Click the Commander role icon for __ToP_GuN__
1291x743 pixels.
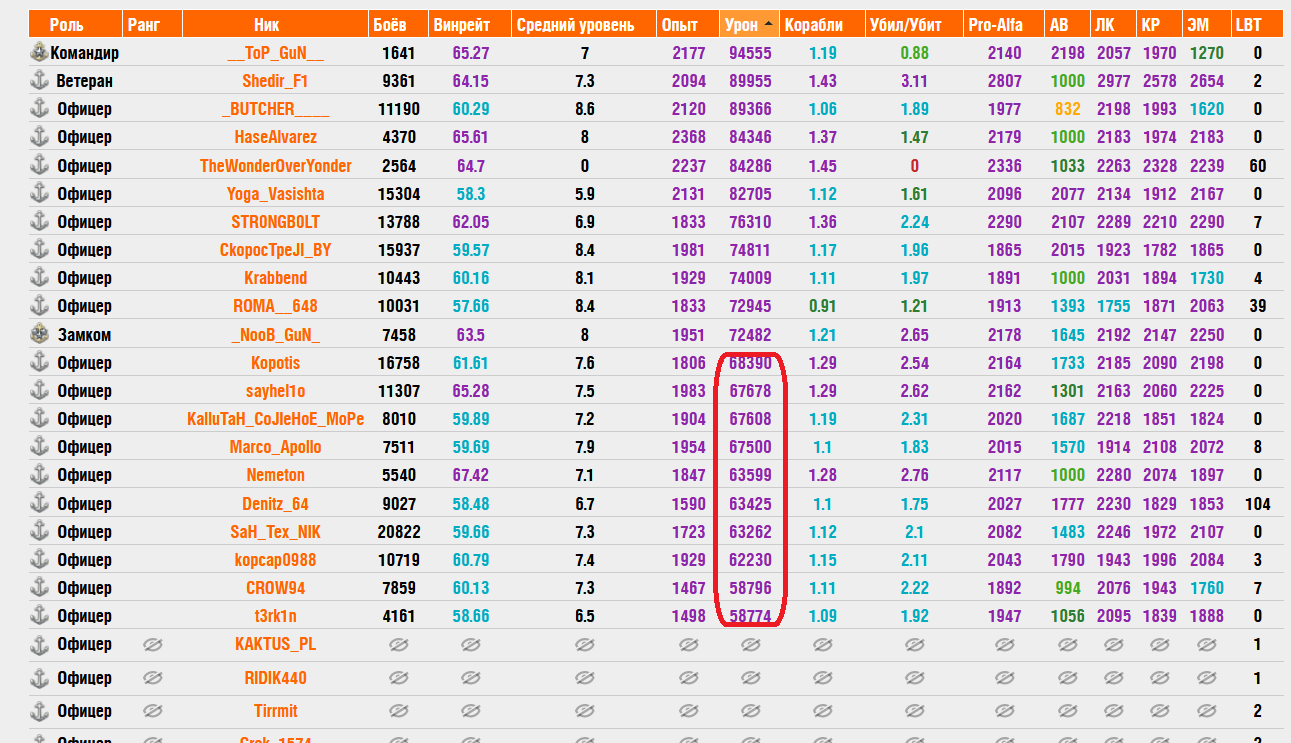(x=40, y=53)
